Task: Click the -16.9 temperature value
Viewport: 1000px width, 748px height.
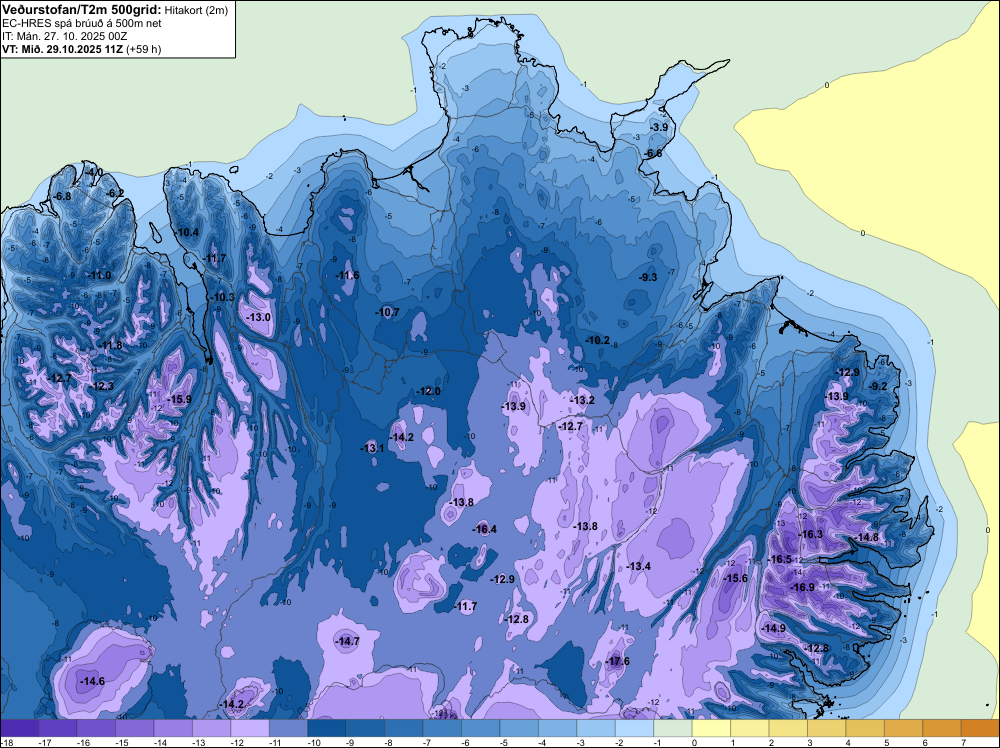Action: 803,587
